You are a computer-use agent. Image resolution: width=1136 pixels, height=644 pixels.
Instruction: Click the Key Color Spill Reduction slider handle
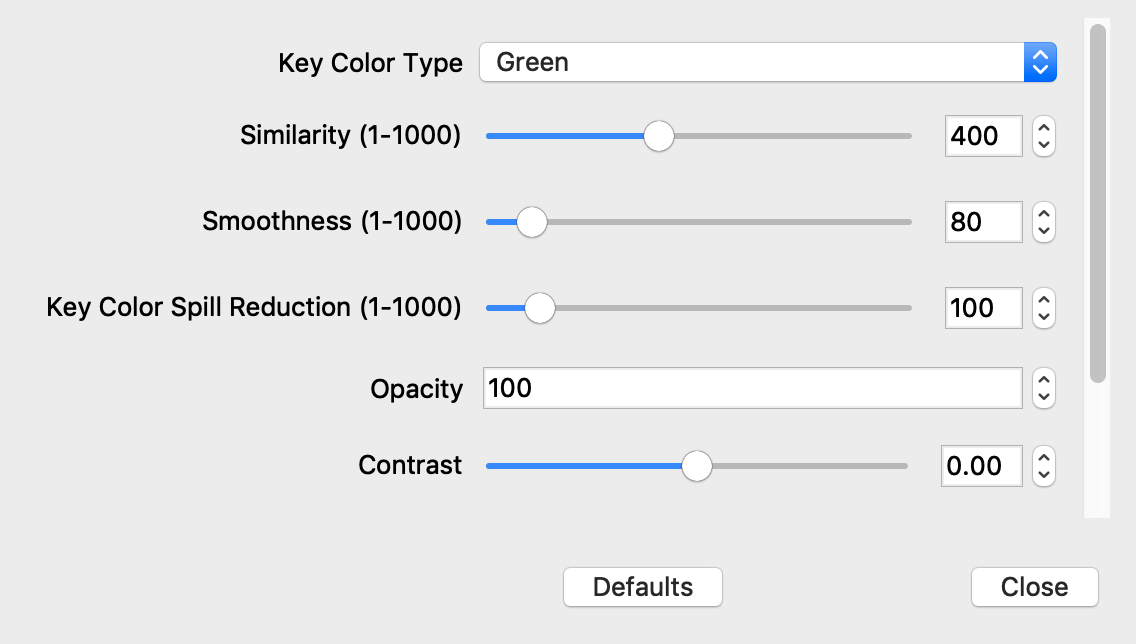(x=540, y=308)
